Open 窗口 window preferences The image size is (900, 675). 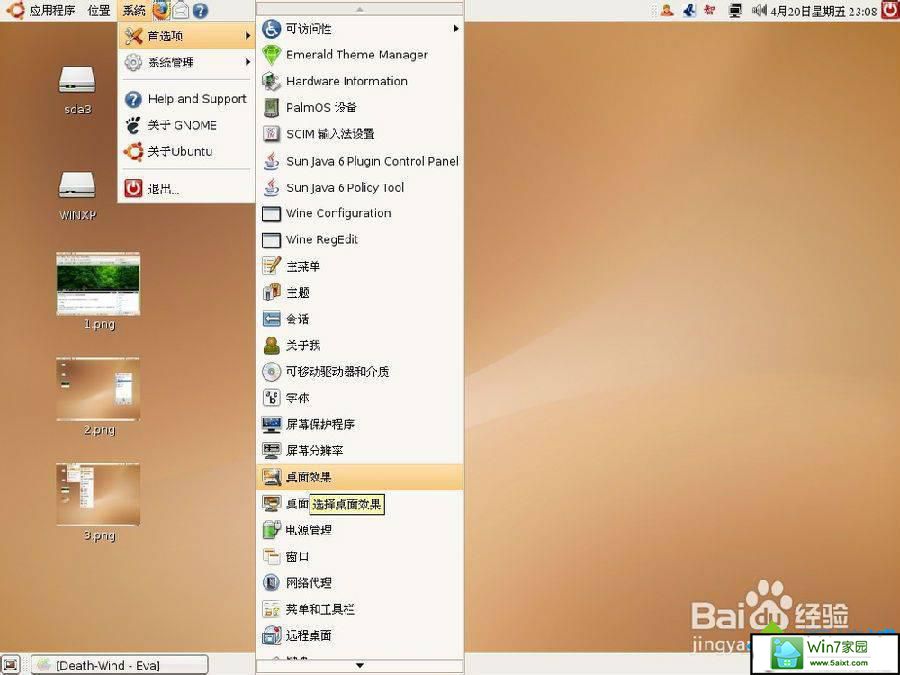(x=360, y=556)
